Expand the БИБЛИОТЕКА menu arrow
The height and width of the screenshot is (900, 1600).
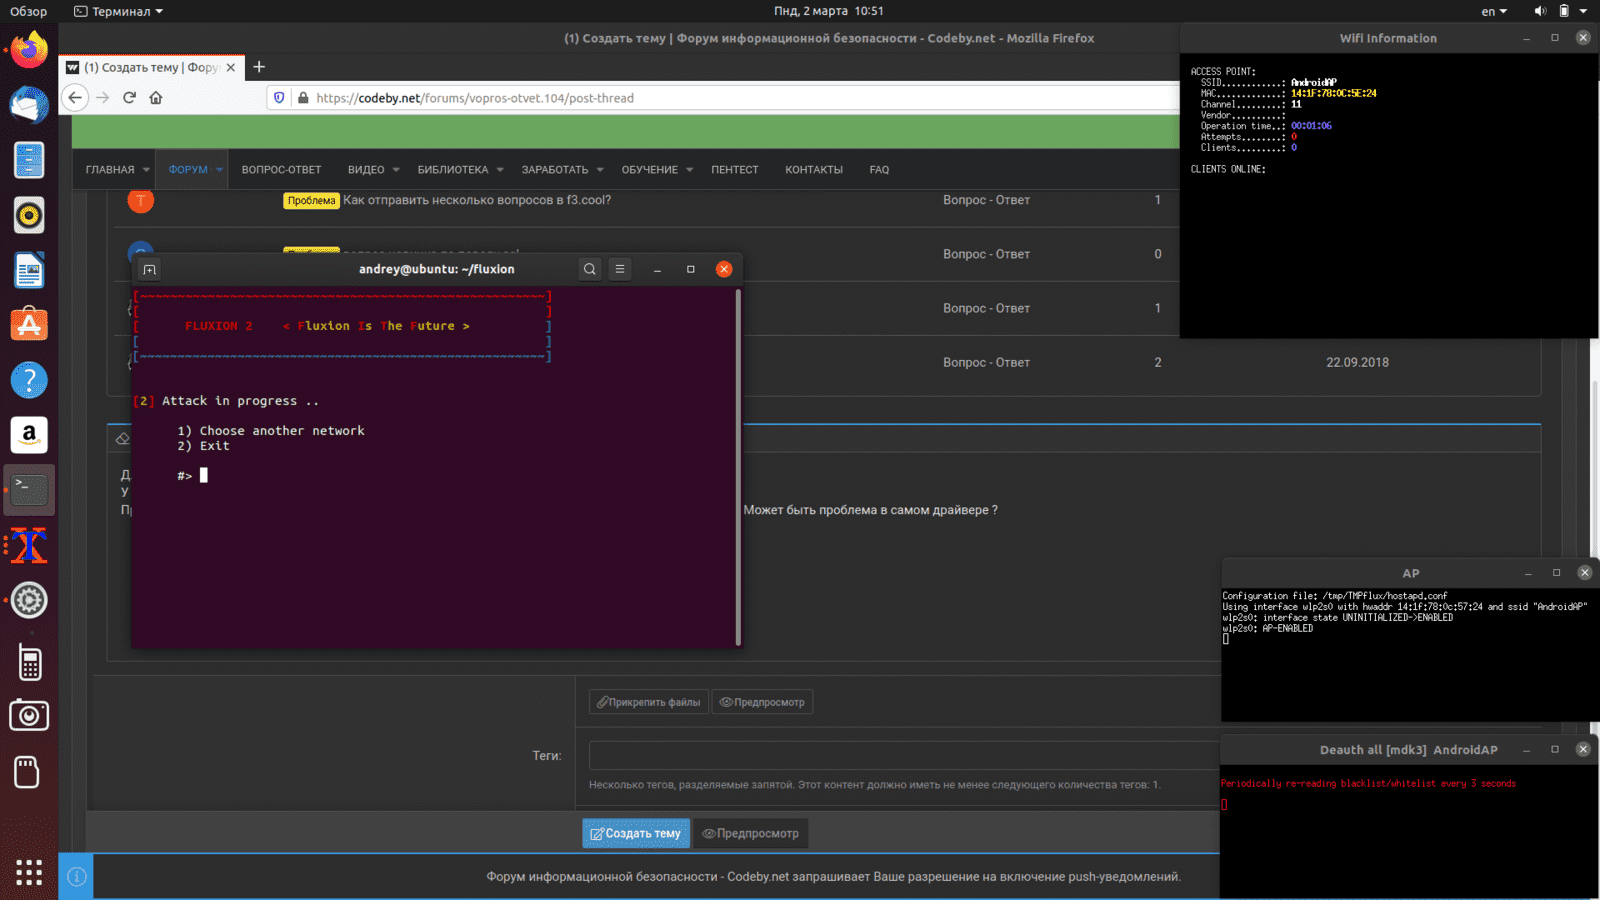(500, 170)
